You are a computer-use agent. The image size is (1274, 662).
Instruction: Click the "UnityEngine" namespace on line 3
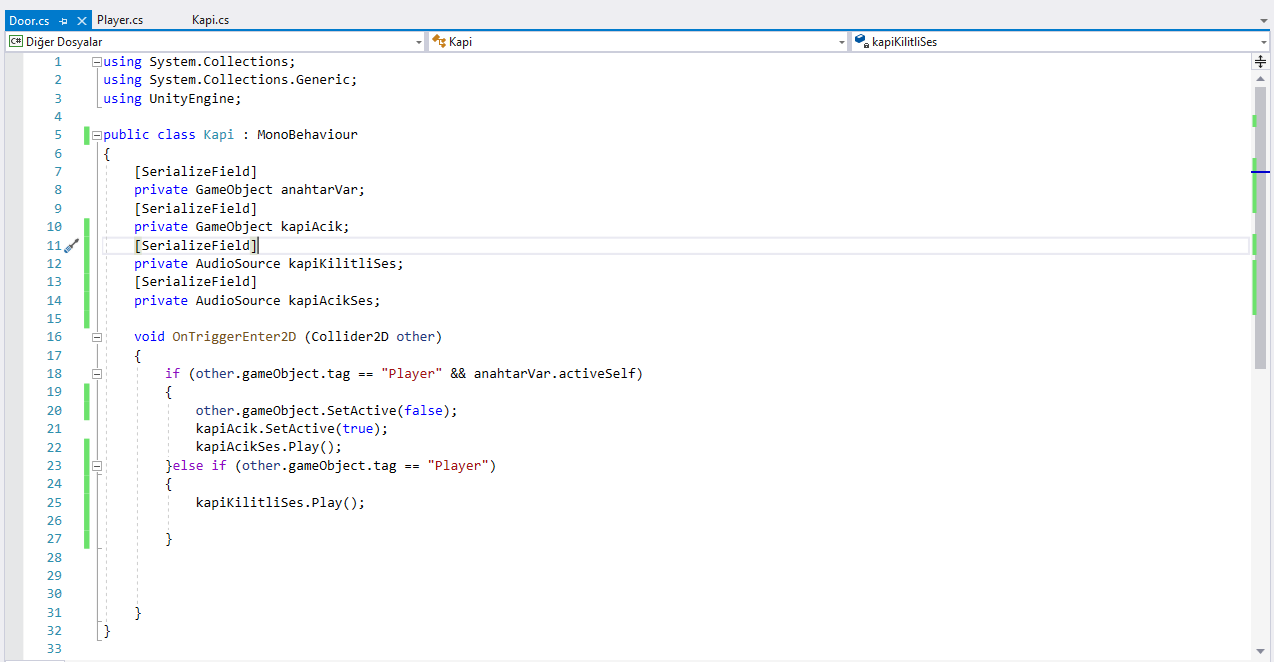click(192, 98)
